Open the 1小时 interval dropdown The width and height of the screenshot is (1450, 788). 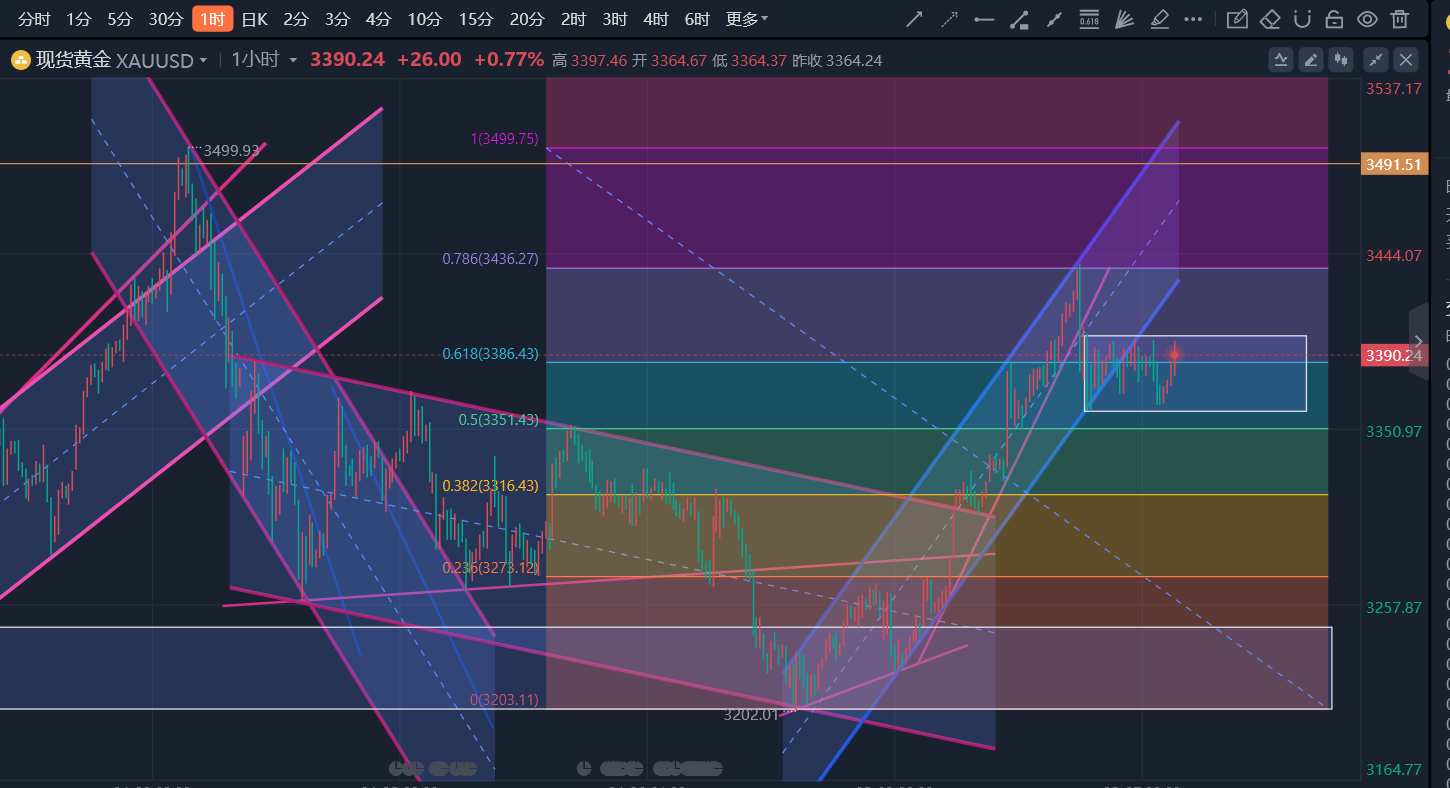click(x=264, y=60)
